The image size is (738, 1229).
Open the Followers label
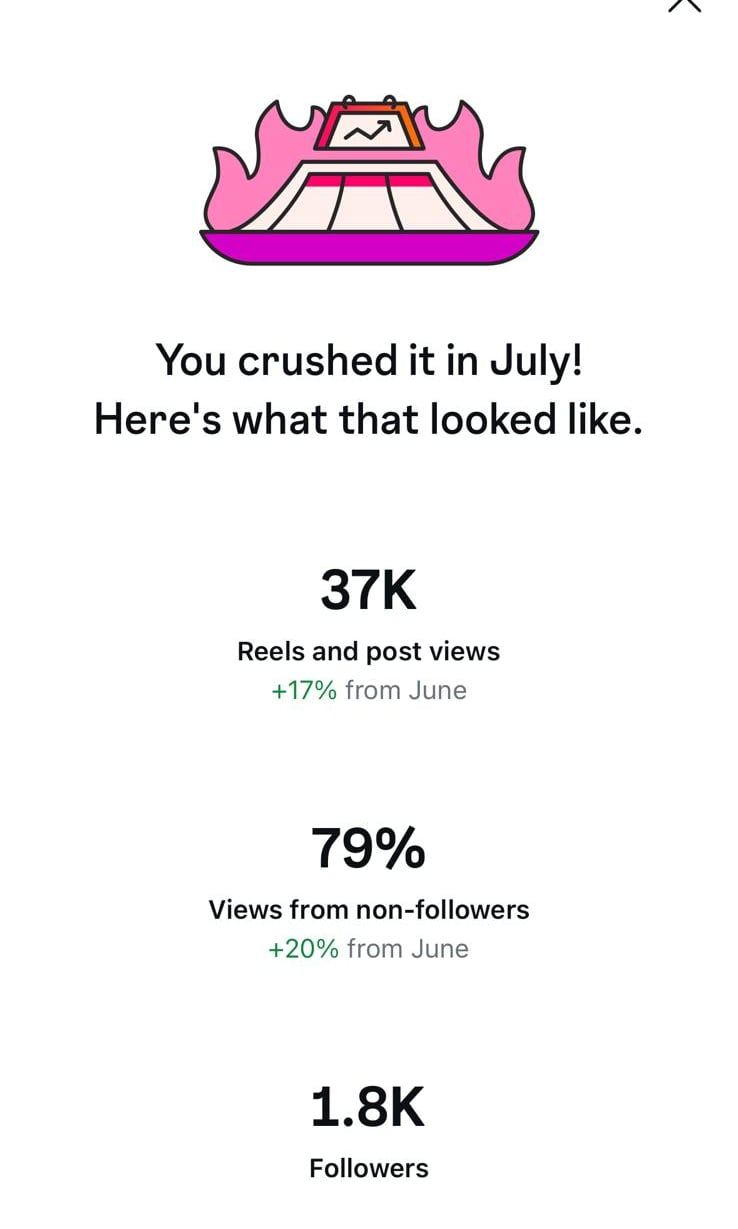click(369, 1168)
